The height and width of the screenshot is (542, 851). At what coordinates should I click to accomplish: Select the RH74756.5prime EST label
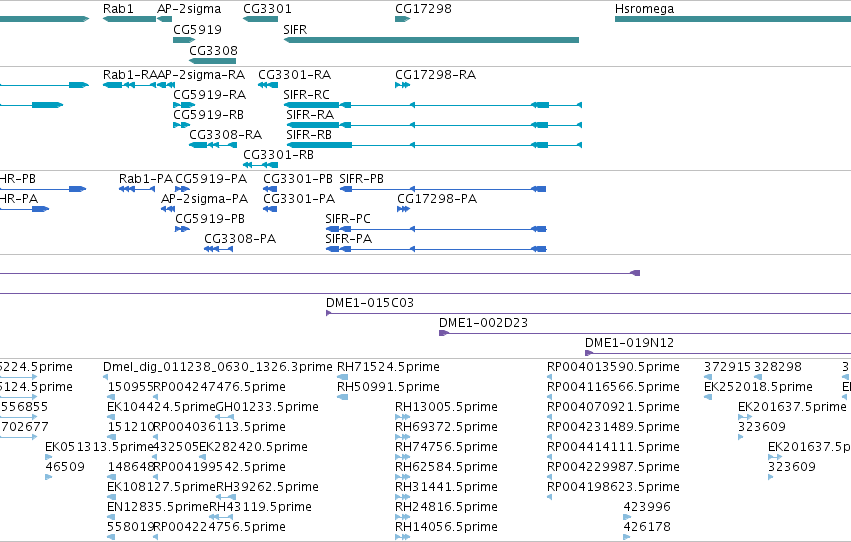coord(446,447)
